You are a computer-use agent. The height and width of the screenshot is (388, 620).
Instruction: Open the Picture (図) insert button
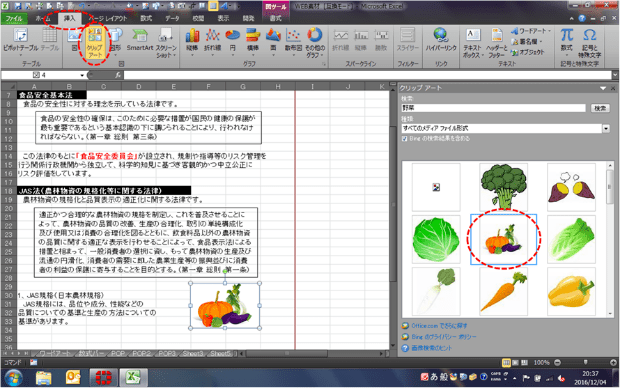[x=74, y=40]
